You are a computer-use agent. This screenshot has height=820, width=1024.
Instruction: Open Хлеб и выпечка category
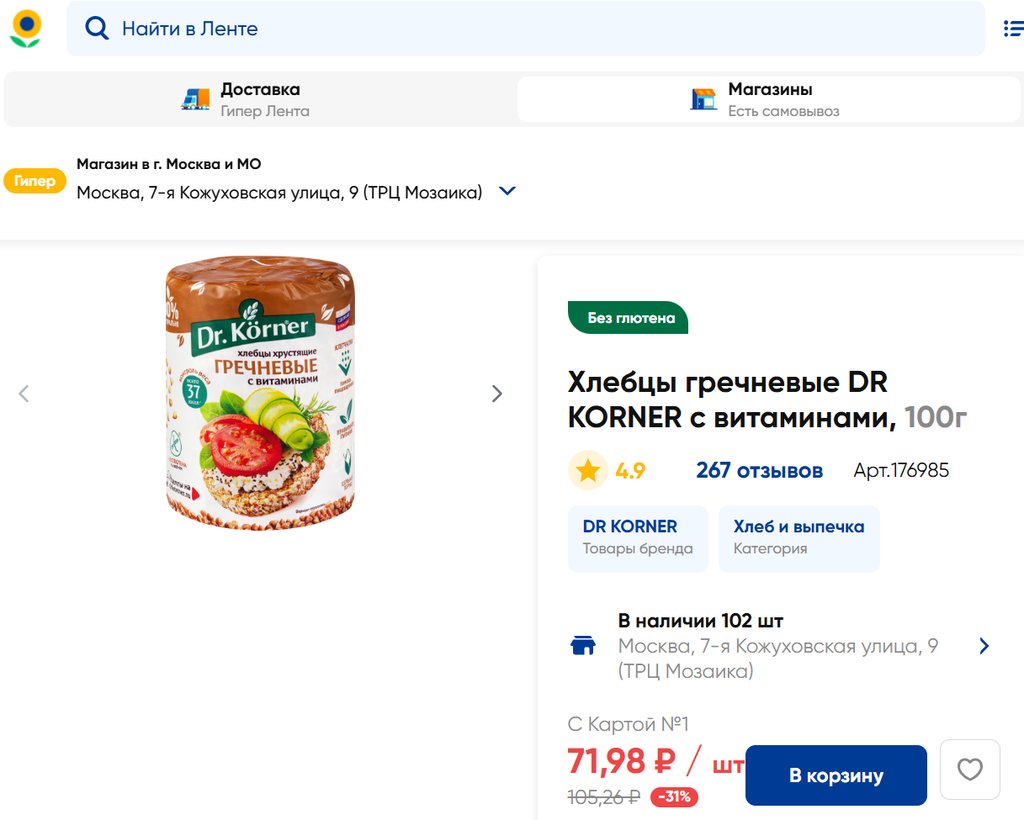tap(798, 538)
